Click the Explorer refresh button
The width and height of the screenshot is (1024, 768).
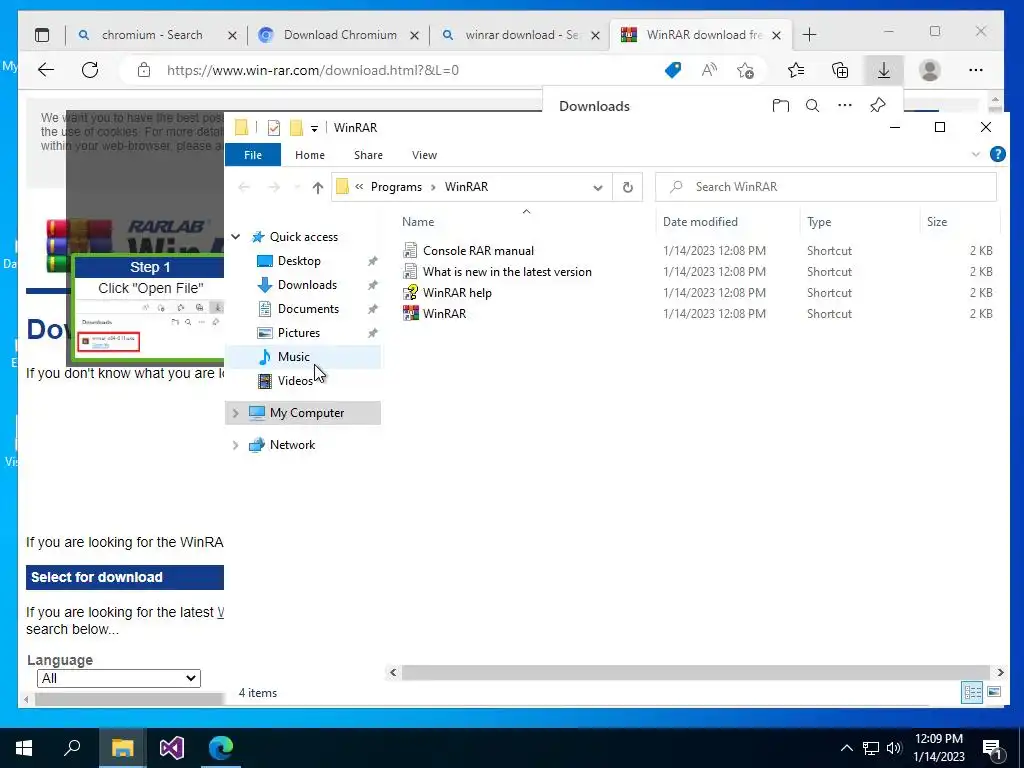click(x=628, y=187)
